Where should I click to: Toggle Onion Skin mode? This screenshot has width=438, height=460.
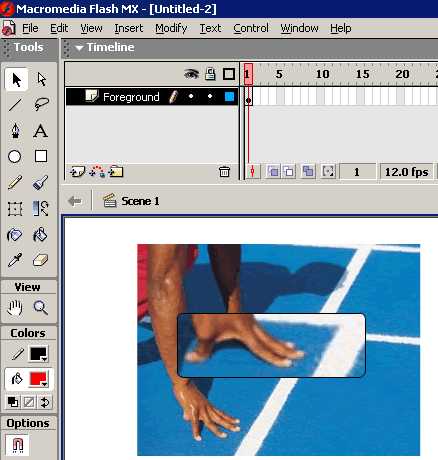(273, 172)
